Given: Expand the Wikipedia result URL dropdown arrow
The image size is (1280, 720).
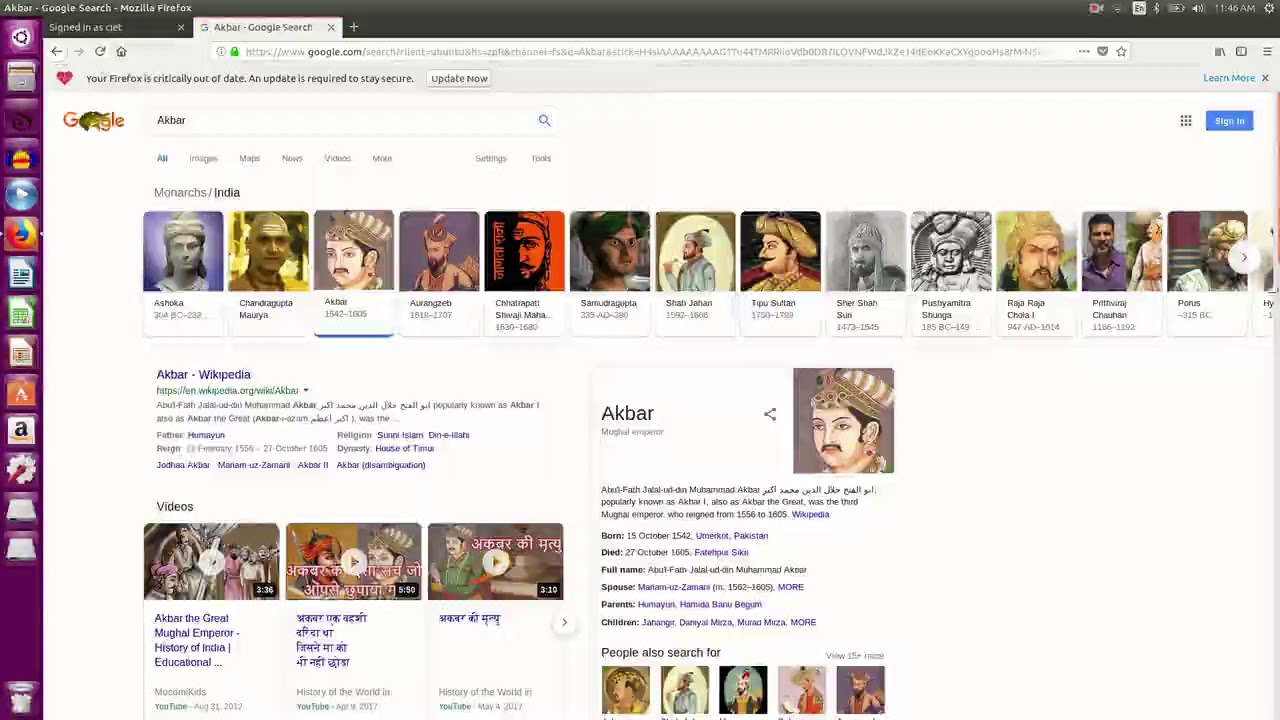Looking at the screenshot, I should [306, 391].
